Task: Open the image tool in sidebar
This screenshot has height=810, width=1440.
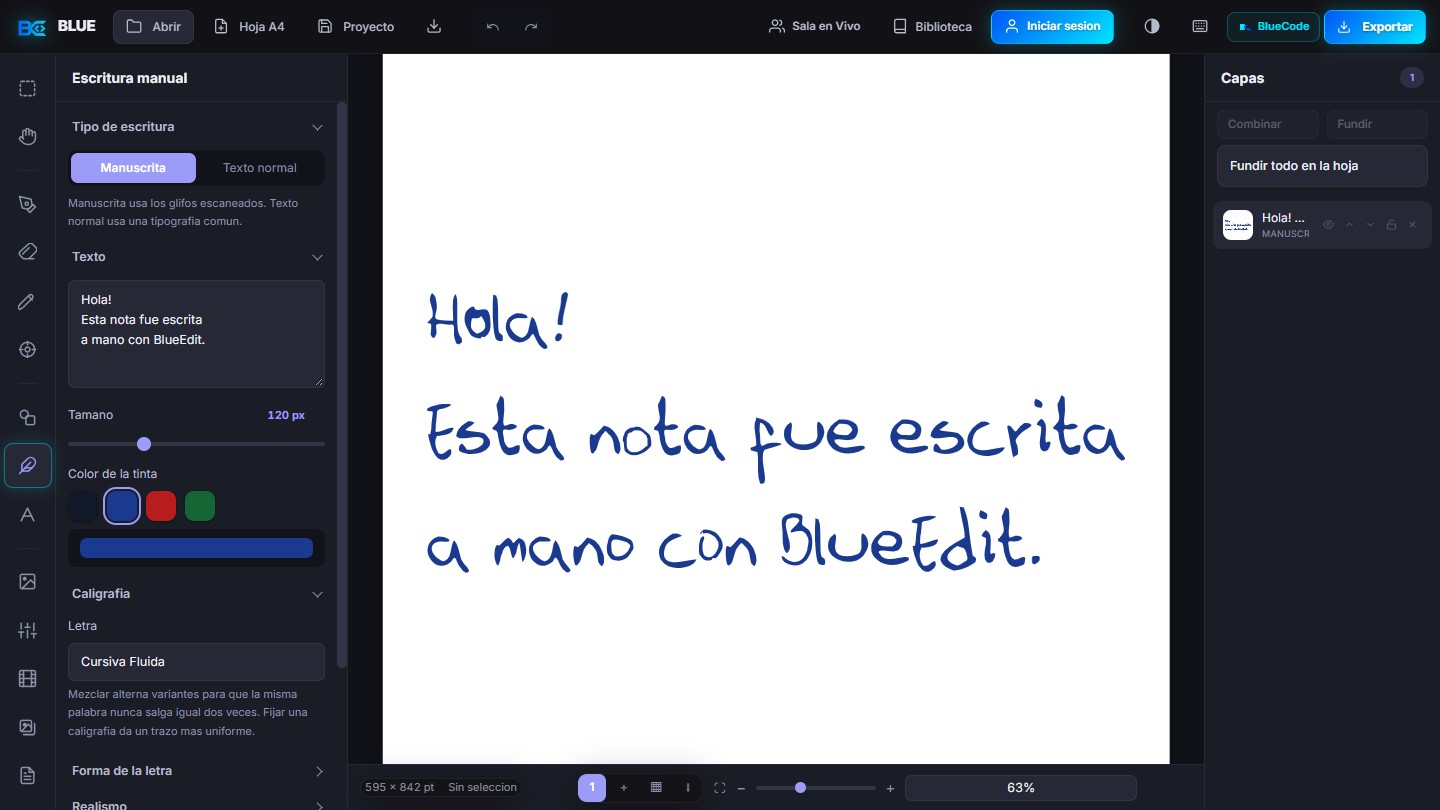Action: [x=28, y=582]
